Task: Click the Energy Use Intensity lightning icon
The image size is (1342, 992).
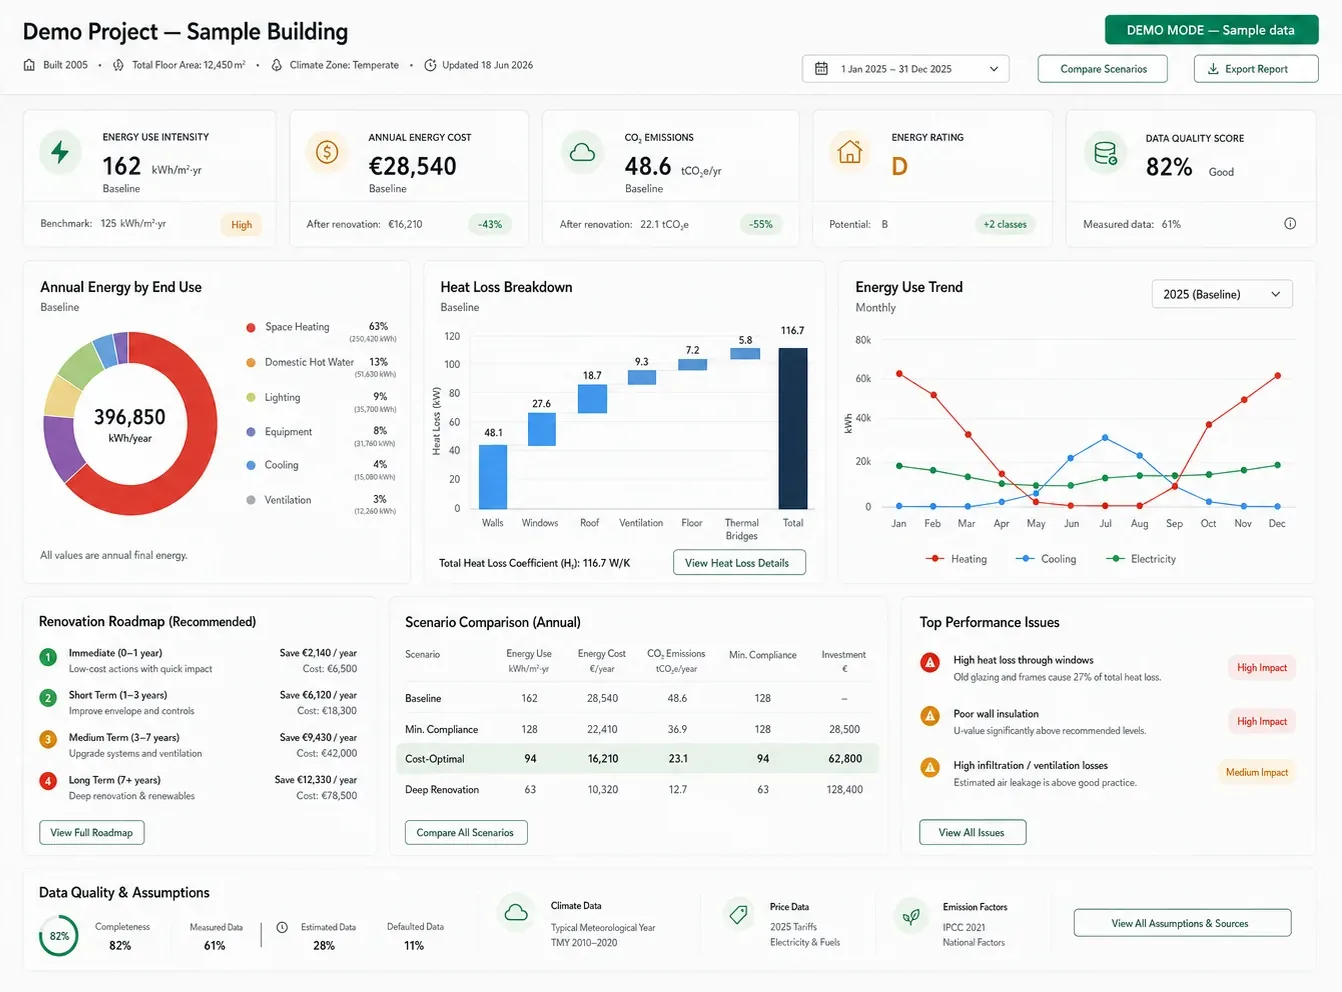Action: (60, 152)
